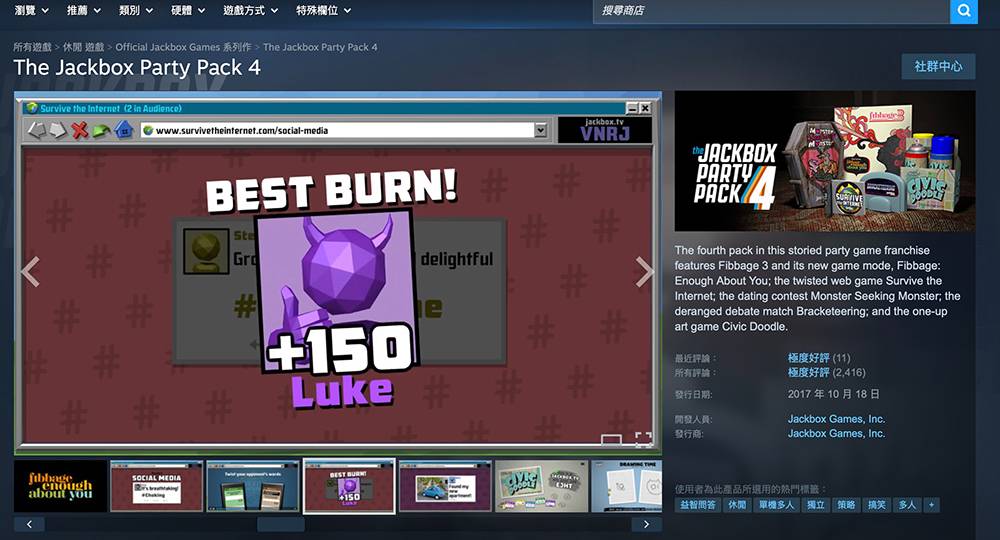The image size is (1000, 540).
Task: Select the thumbnail showing a blue car photo
Action: click(x=445, y=486)
